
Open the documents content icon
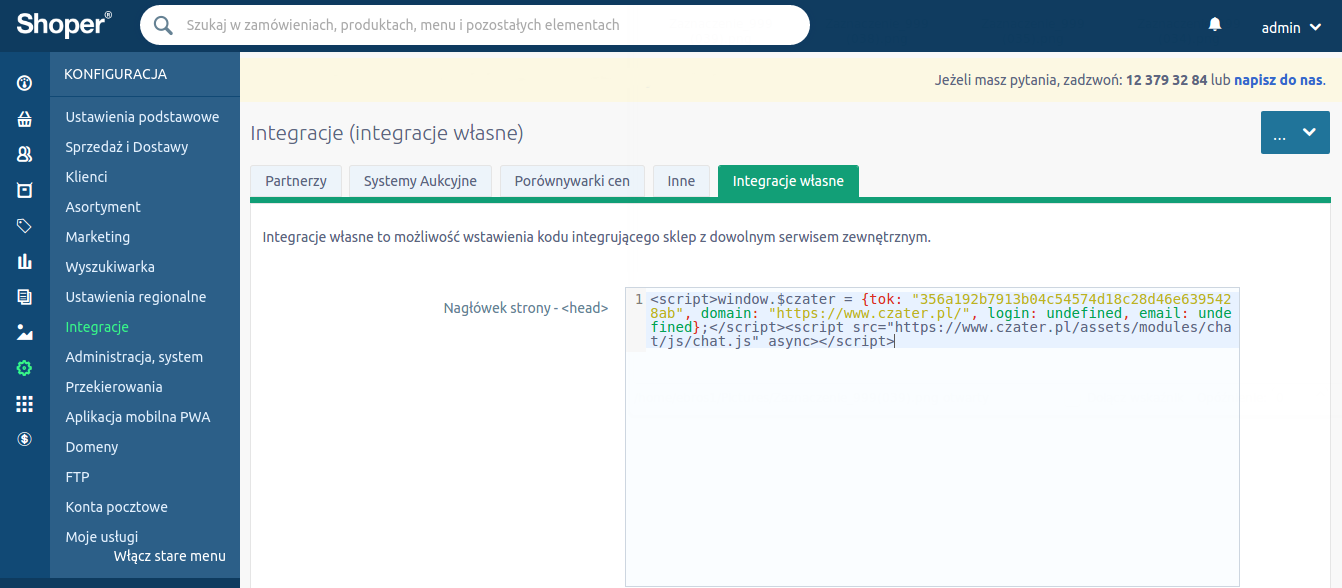click(25, 297)
